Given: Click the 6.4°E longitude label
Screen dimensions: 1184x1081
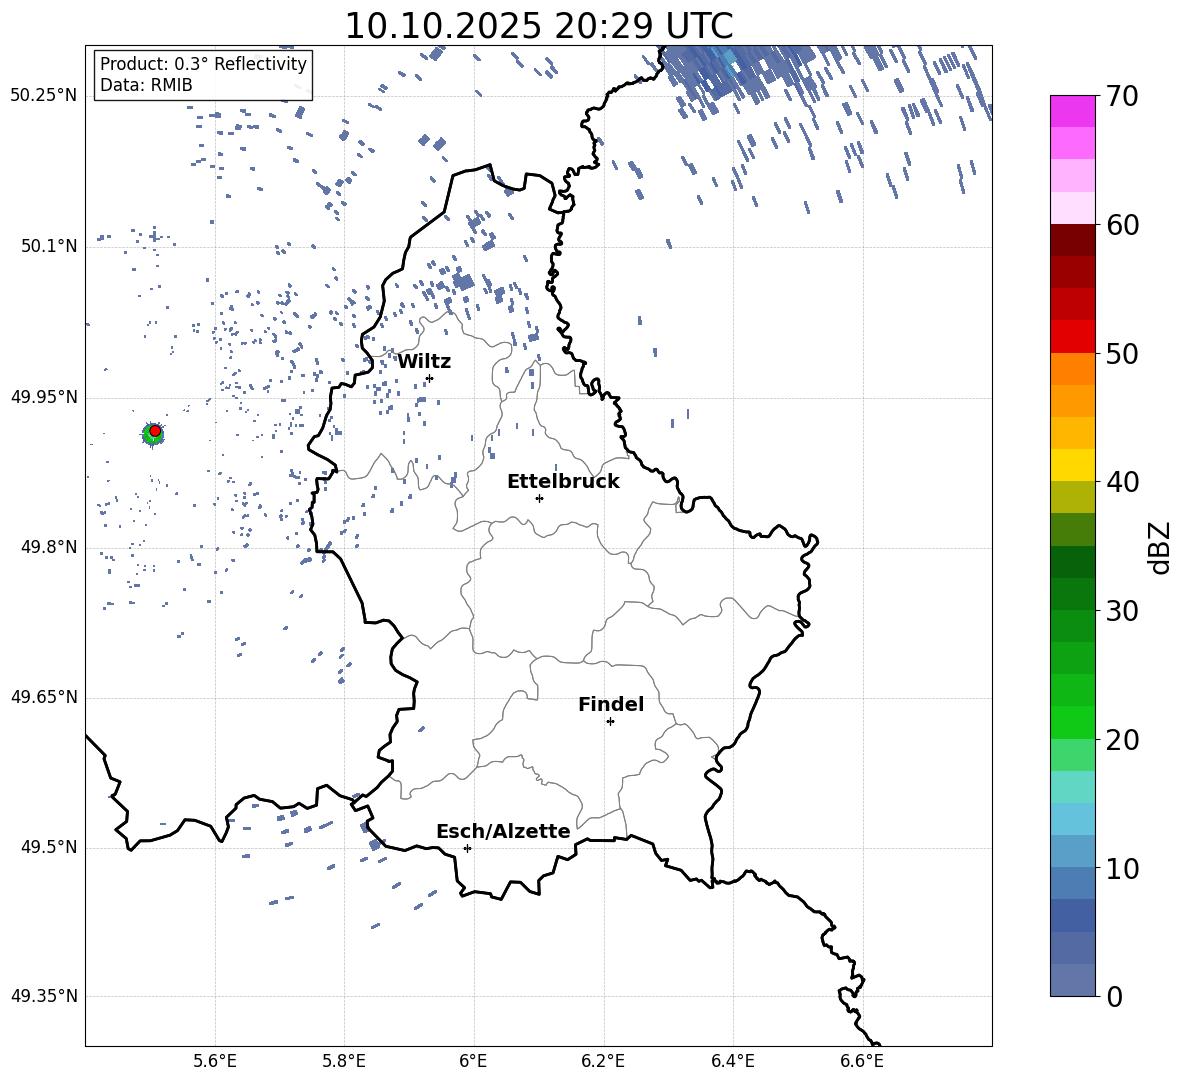Looking at the screenshot, I should [x=732, y=1061].
